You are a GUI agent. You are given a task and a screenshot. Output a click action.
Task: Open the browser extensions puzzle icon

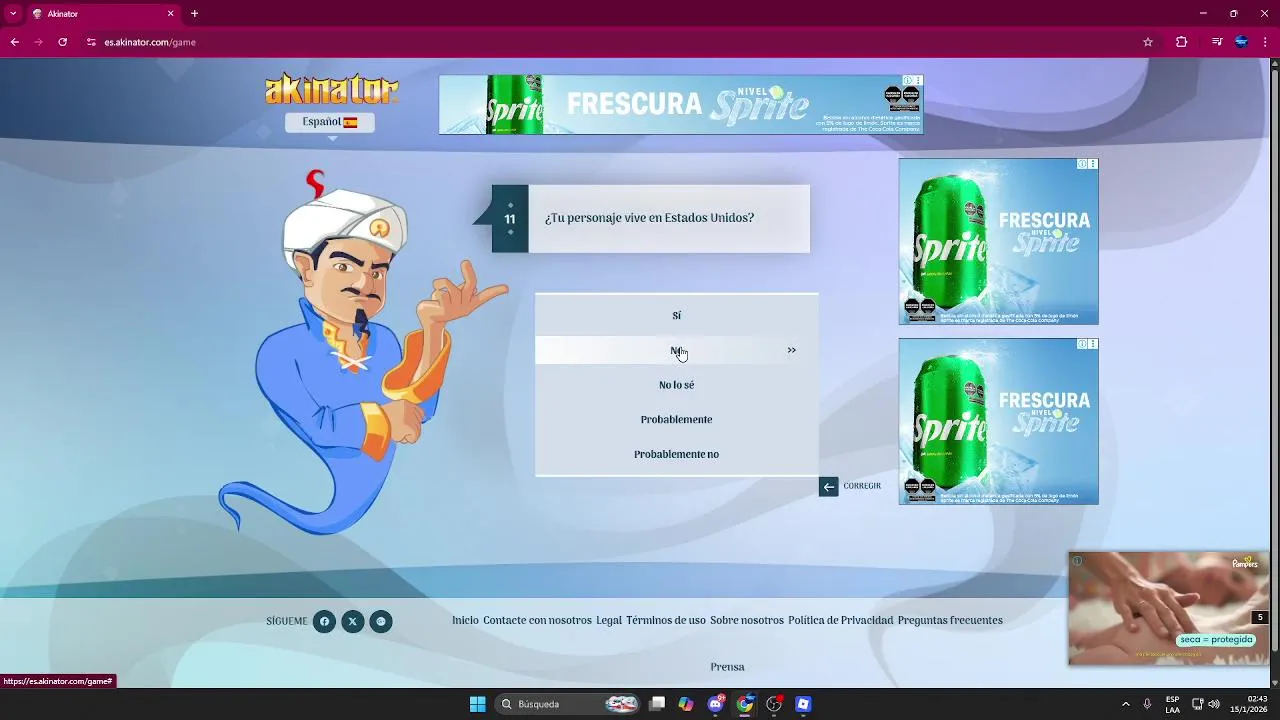[1181, 42]
